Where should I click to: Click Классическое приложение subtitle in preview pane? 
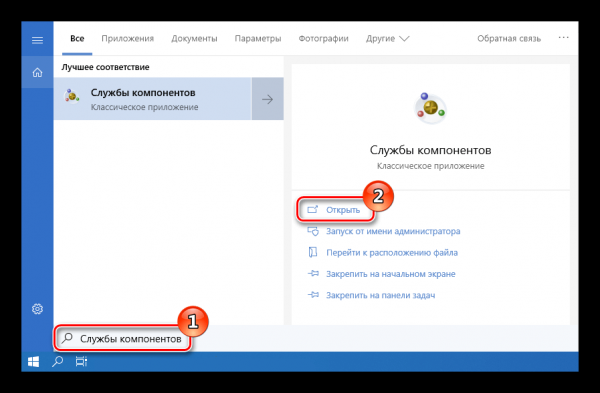pyautogui.click(x=430, y=166)
